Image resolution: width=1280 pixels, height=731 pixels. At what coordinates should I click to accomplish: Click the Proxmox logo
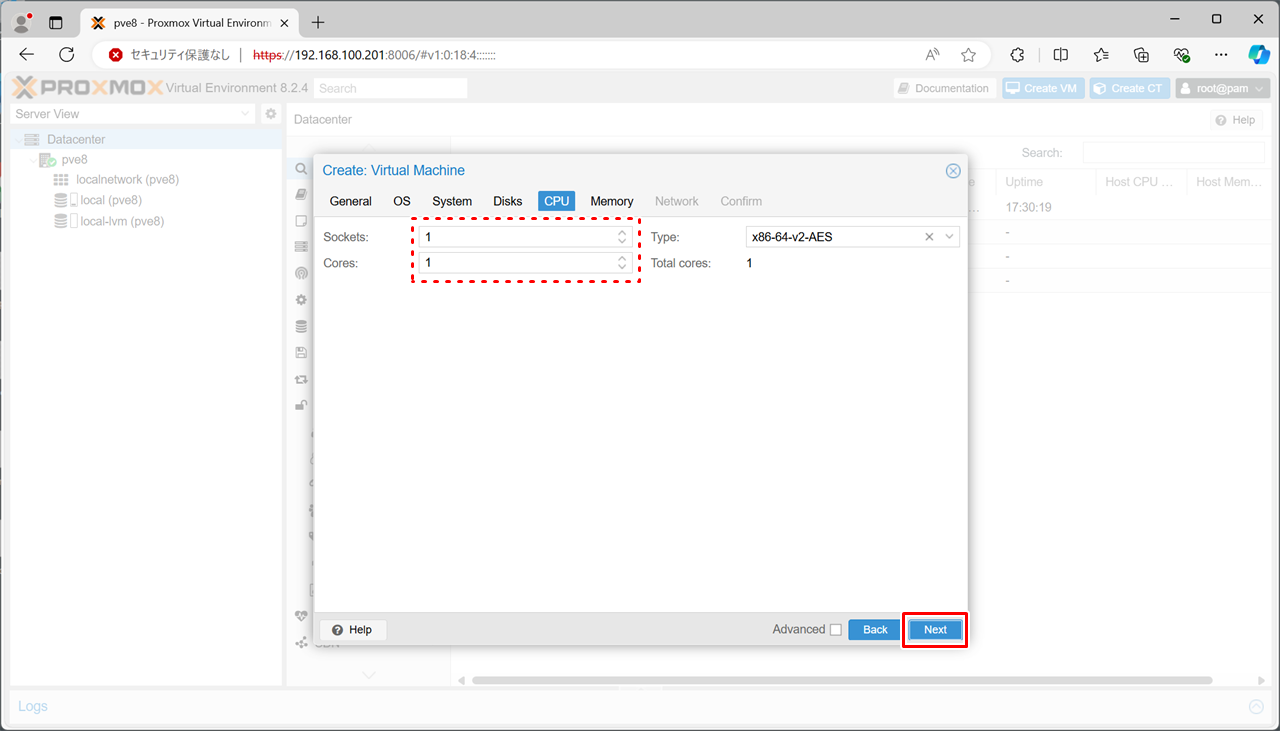pos(86,88)
